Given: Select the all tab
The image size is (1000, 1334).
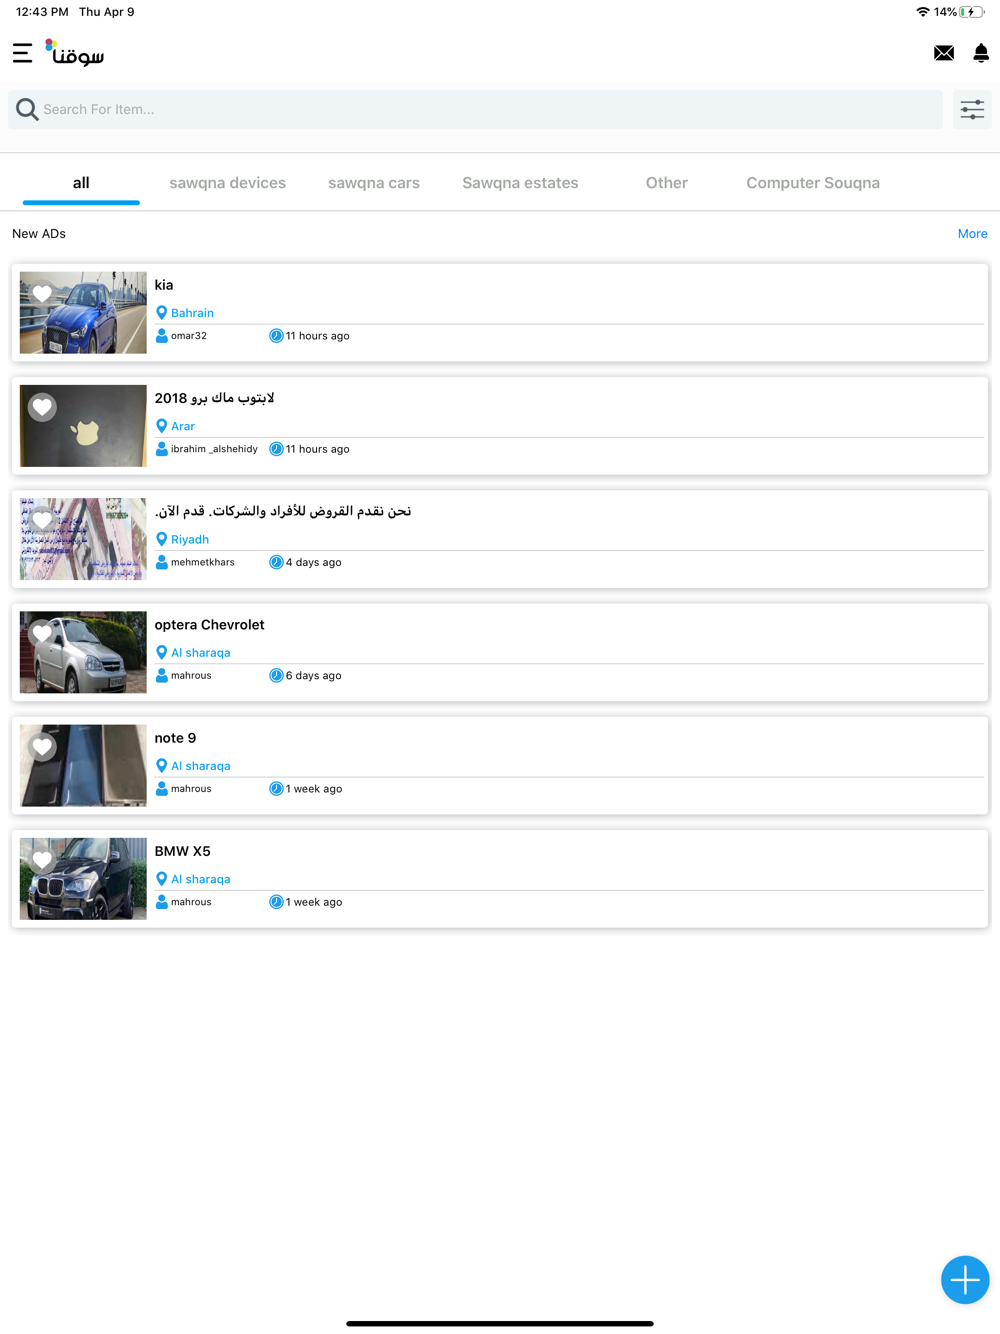Looking at the screenshot, I should (81, 183).
